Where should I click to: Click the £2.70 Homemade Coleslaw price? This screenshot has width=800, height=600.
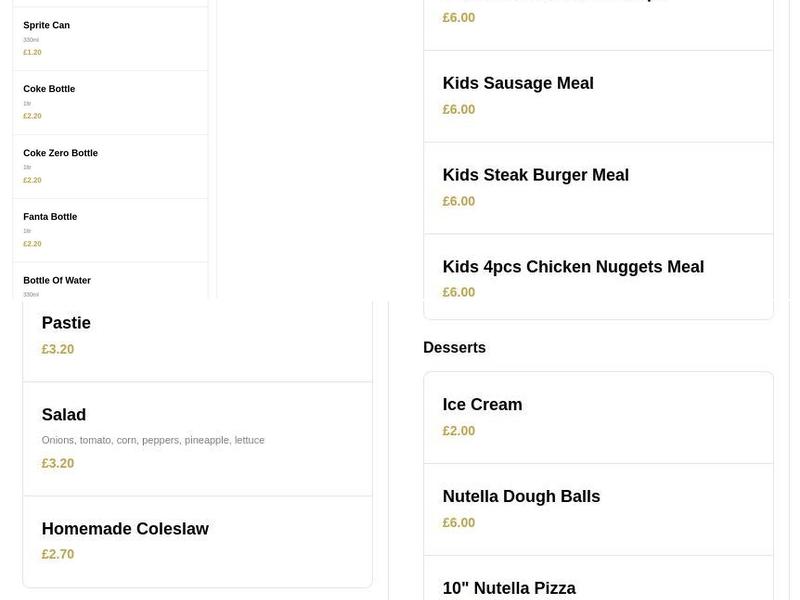57,553
